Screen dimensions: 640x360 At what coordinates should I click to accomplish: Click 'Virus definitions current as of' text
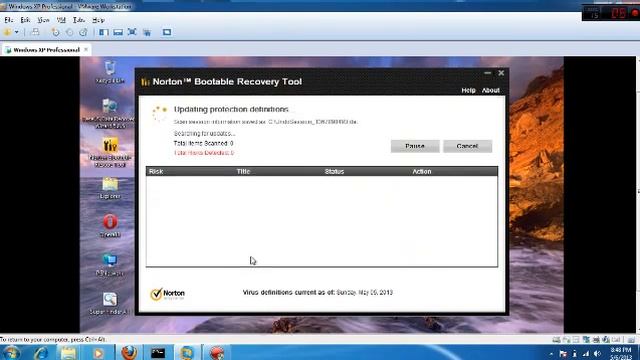coord(288,292)
